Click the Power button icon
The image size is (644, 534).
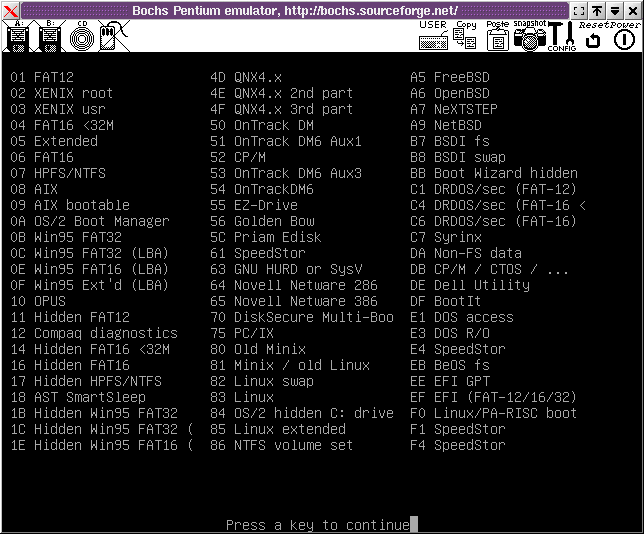(624, 38)
